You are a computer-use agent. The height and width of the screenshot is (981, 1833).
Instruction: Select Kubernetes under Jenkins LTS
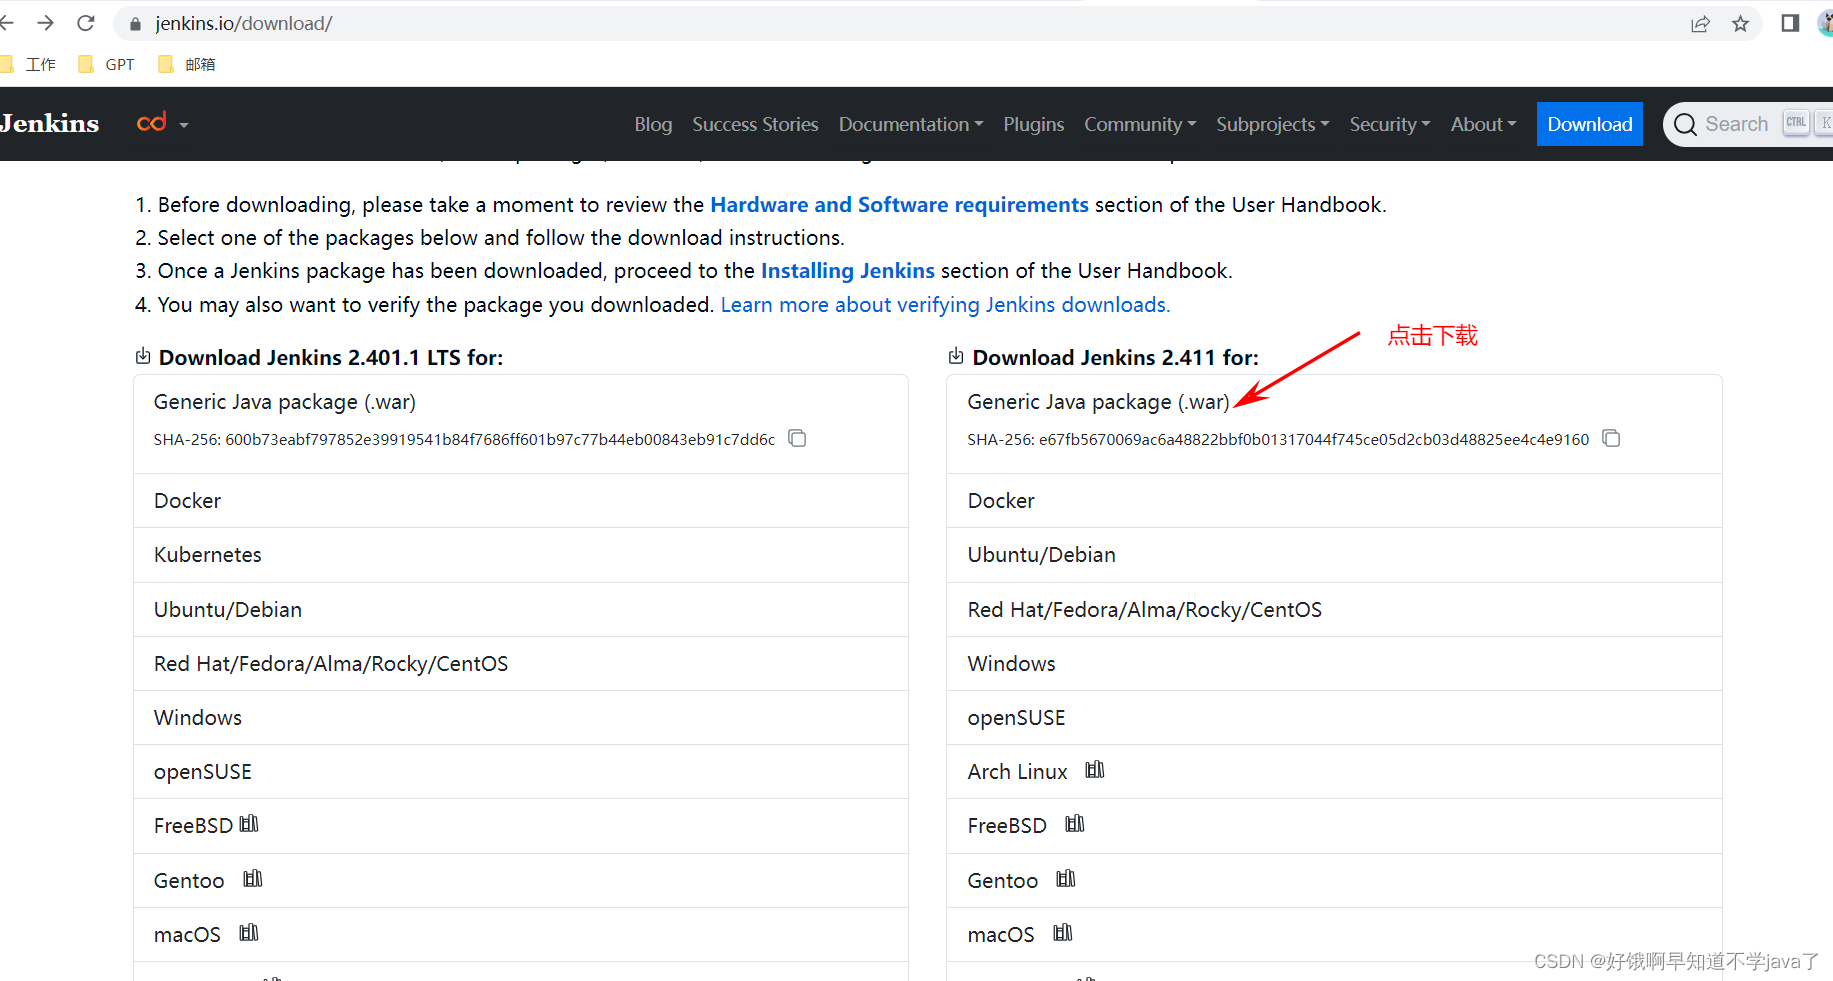point(521,555)
